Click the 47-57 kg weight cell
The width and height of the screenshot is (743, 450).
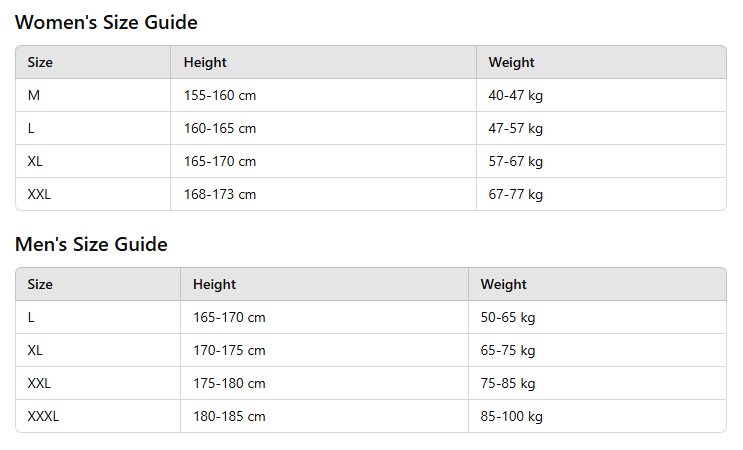515,128
